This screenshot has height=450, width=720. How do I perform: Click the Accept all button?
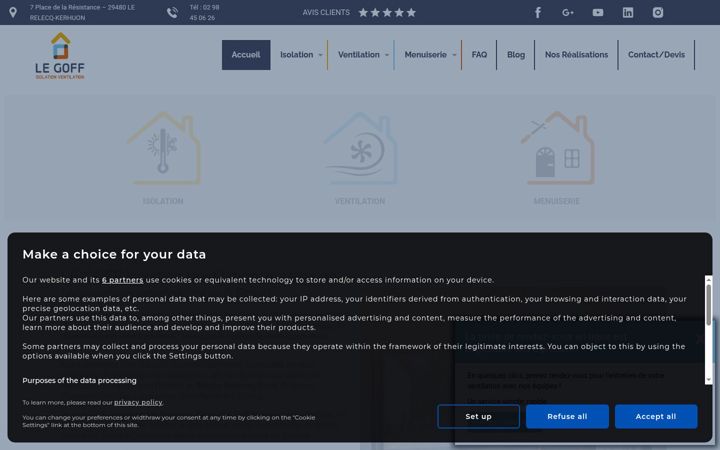[656, 416]
